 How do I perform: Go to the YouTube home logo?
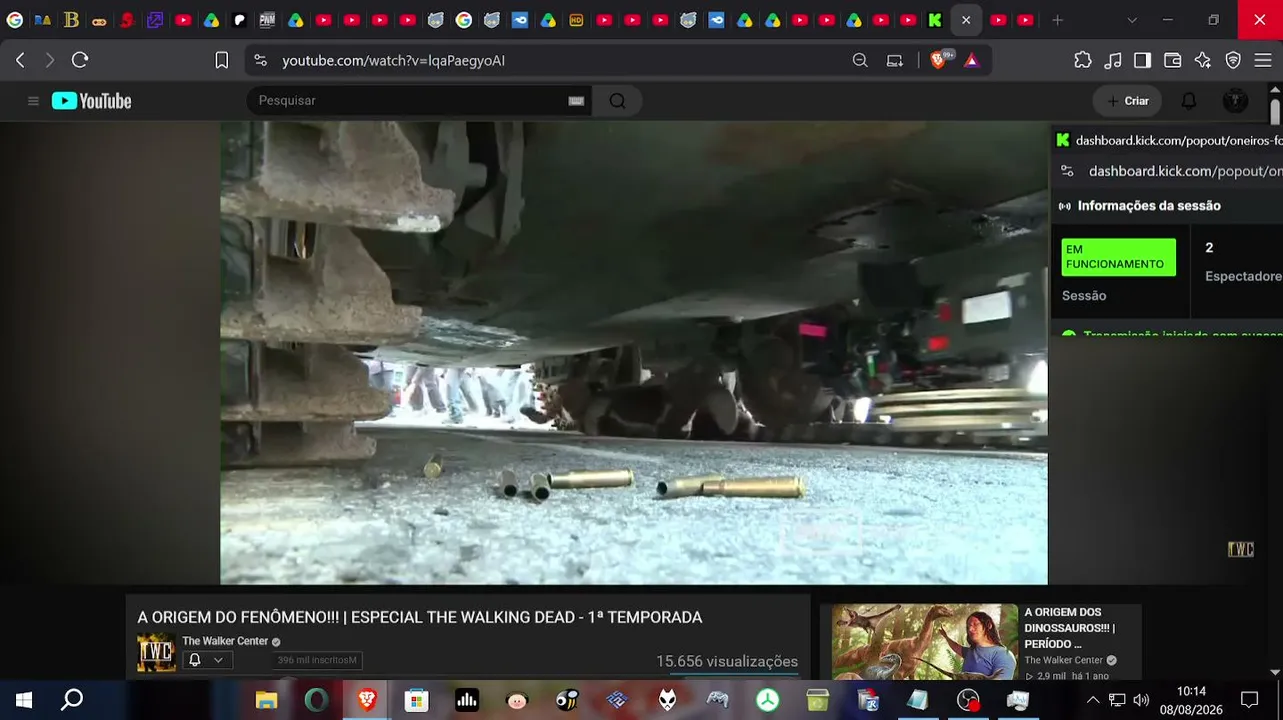(92, 101)
